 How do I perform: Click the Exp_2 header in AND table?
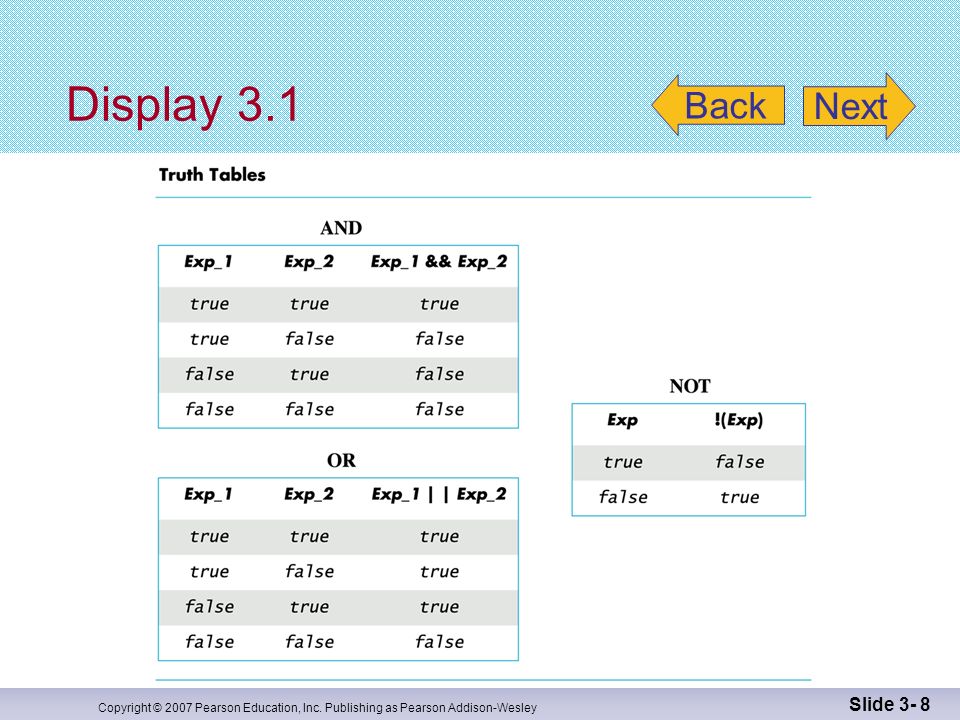tap(309, 262)
